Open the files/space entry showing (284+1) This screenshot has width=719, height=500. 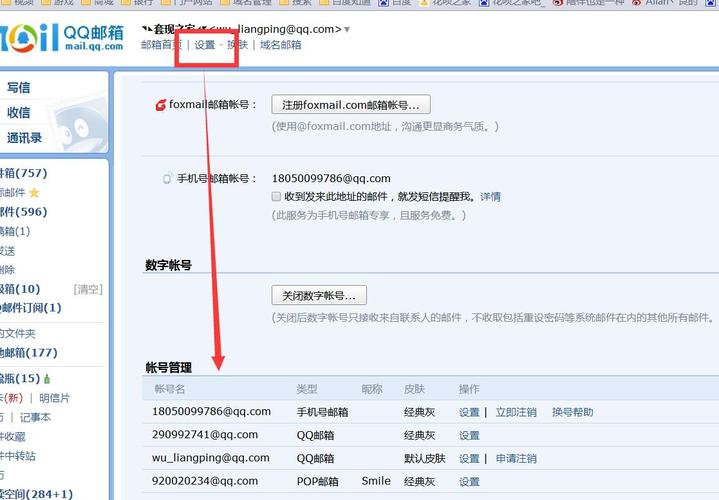[36, 494]
